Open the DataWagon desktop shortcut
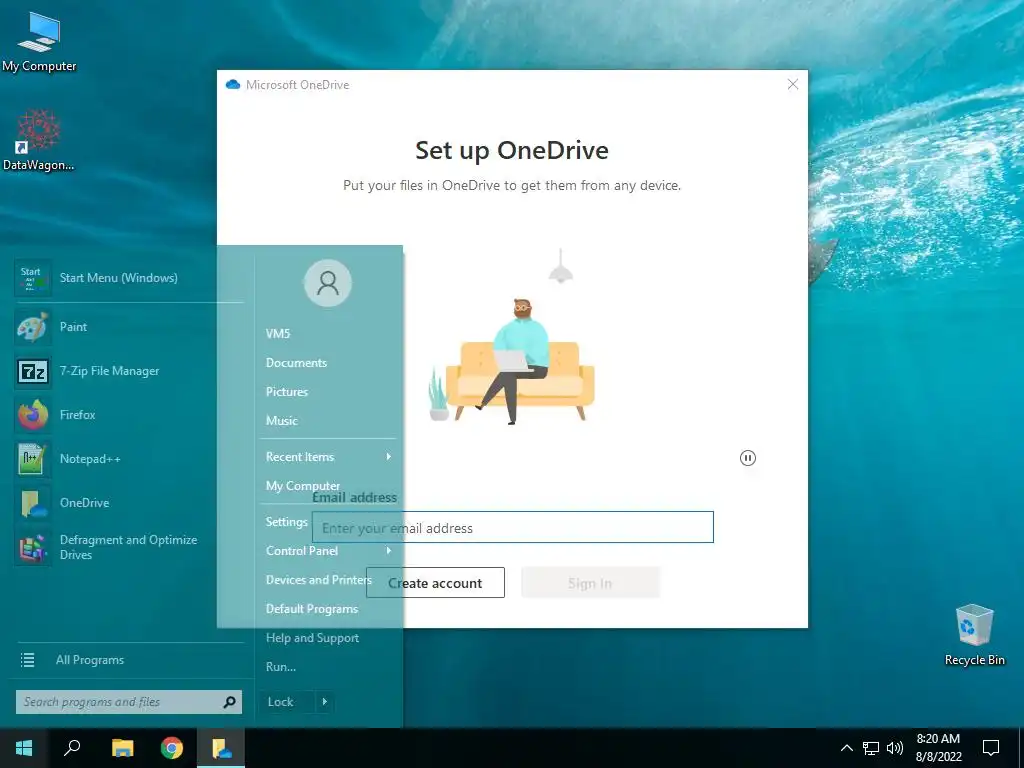 [39, 138]
